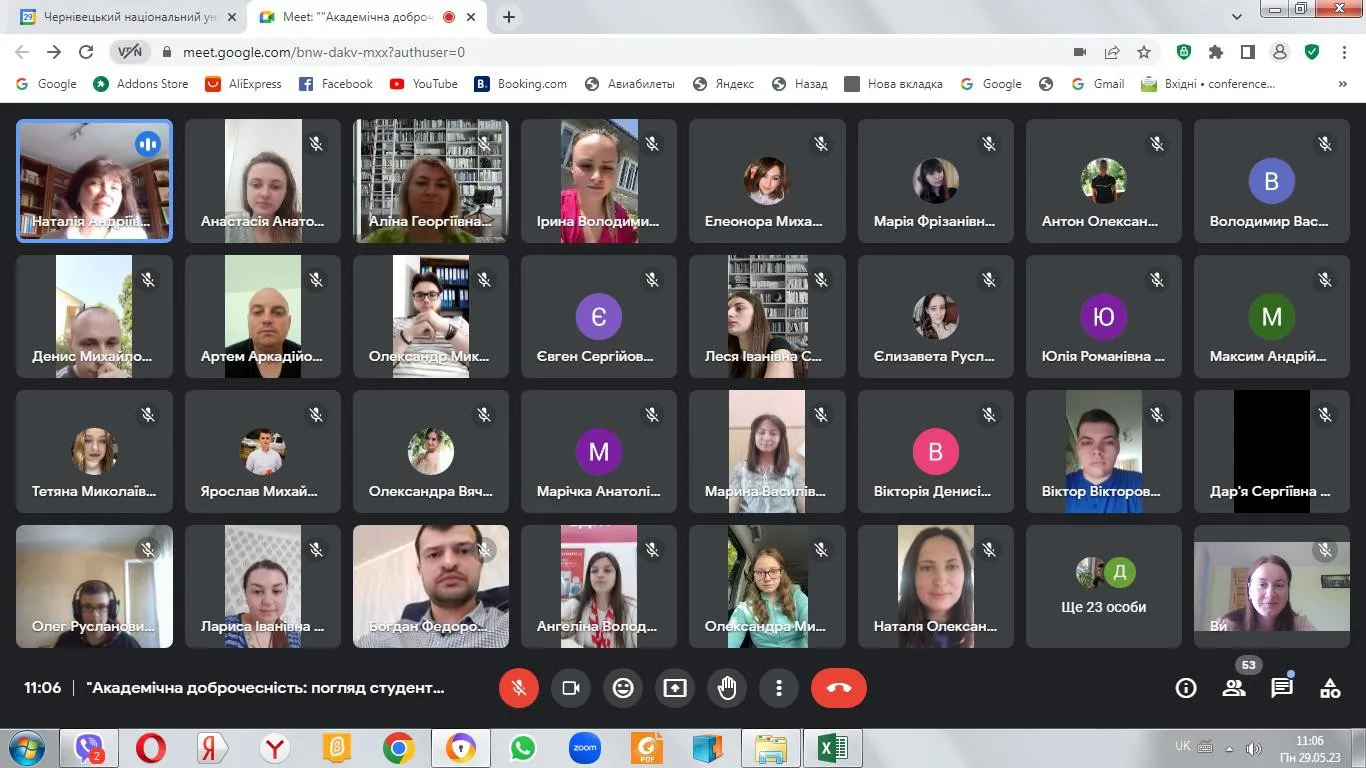Viewport: 1366px width, 768px height.
Task: Open the chat with everyone panel
Action: 1282,688
